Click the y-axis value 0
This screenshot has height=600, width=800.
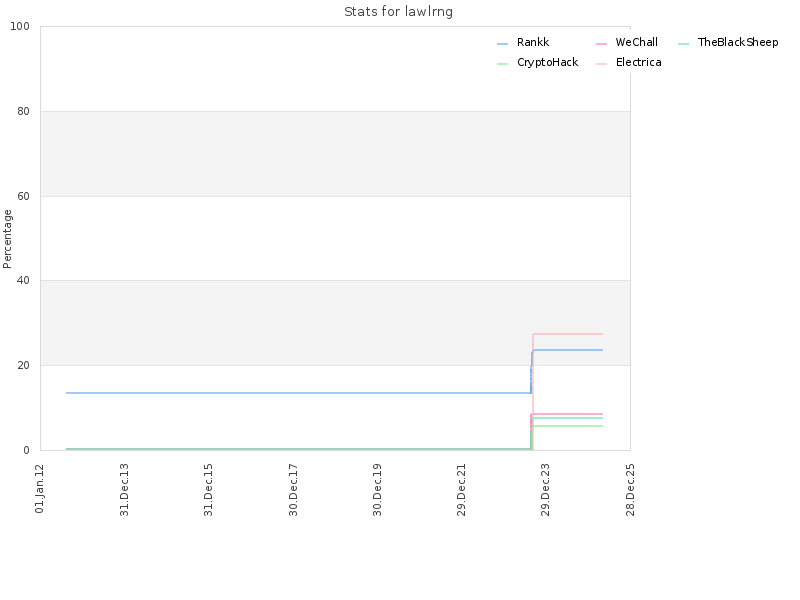pyautogui.click(x=27, y=451)
